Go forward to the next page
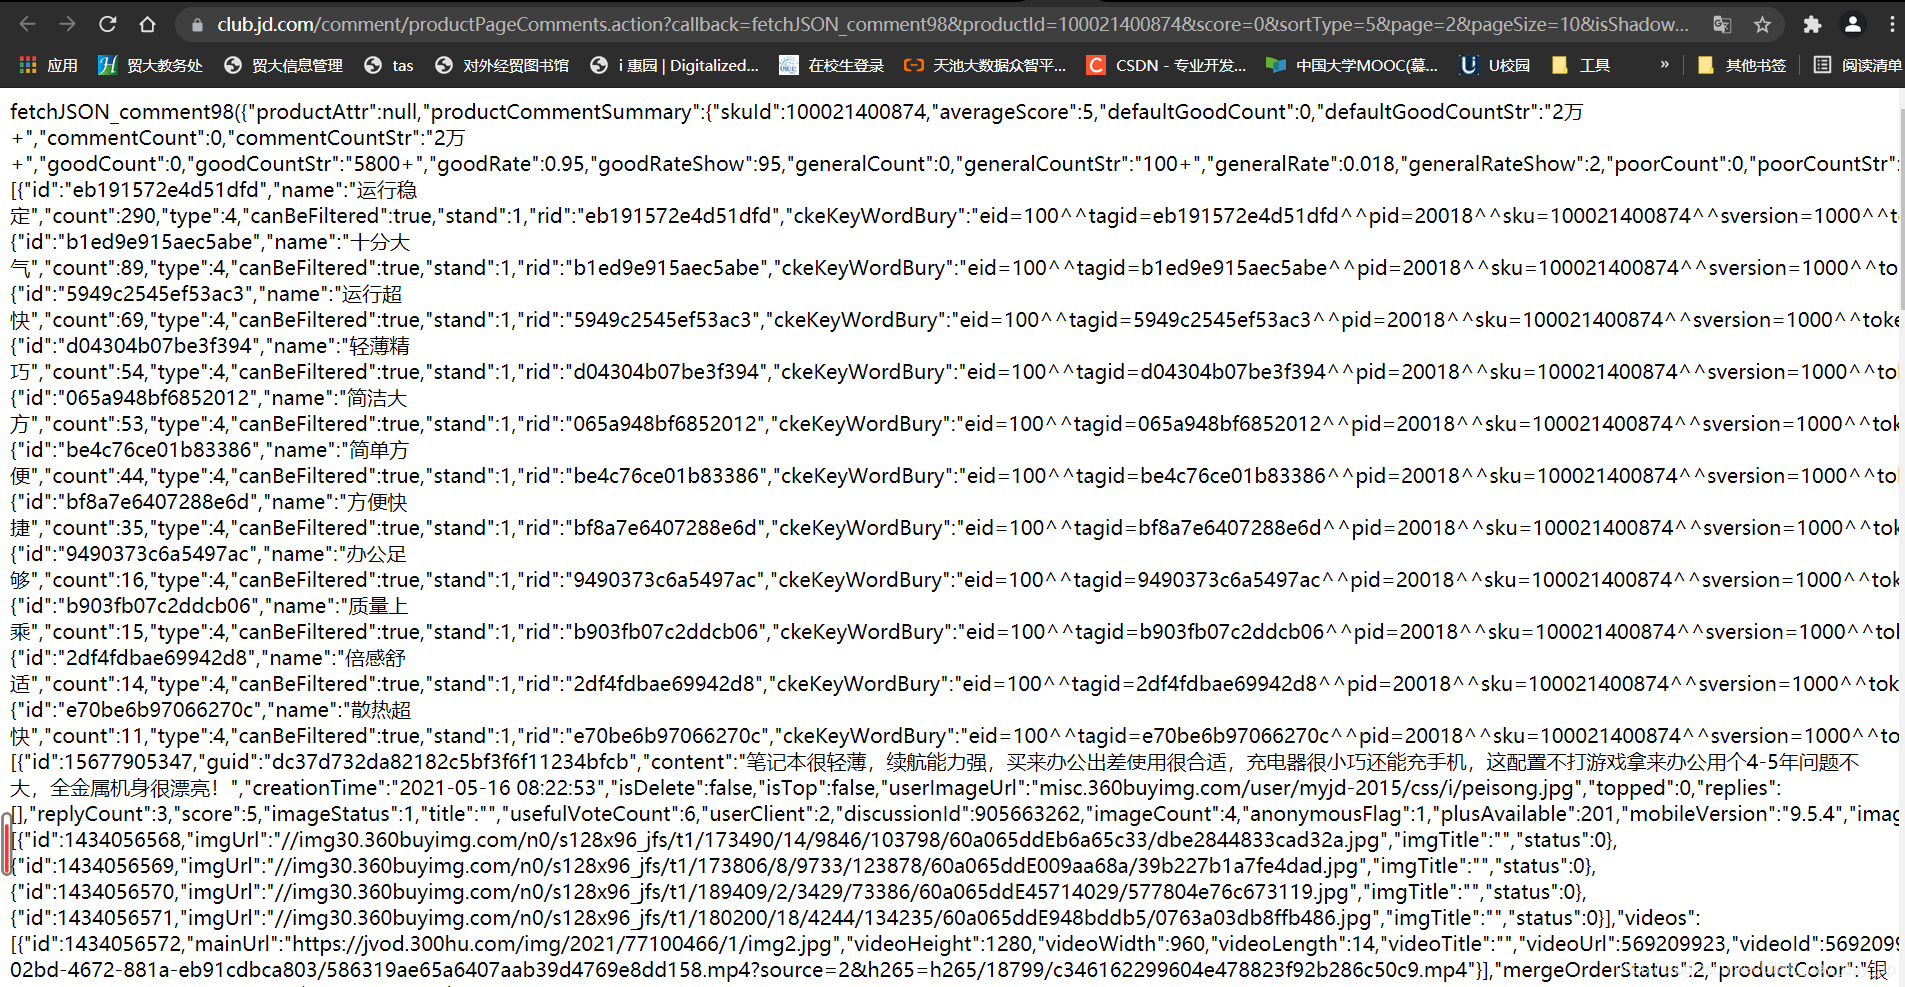The height and width of the screenshot is (987, 1905). [x=67, y=24]
